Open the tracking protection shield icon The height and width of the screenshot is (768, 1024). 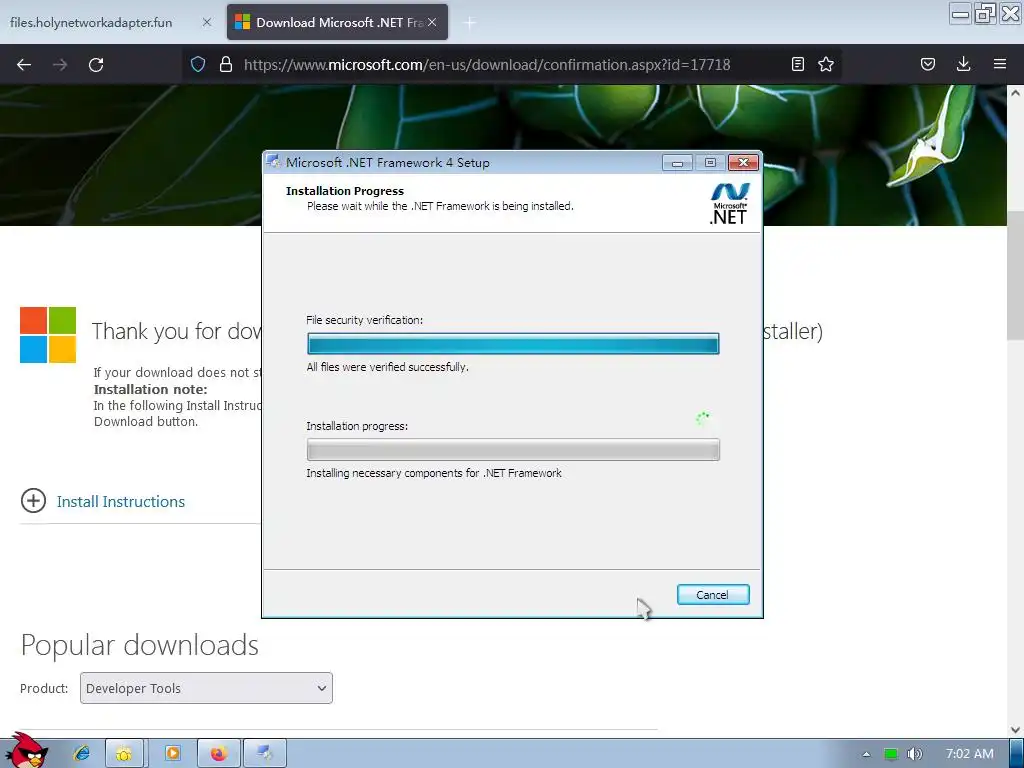[x=198, y=64]
